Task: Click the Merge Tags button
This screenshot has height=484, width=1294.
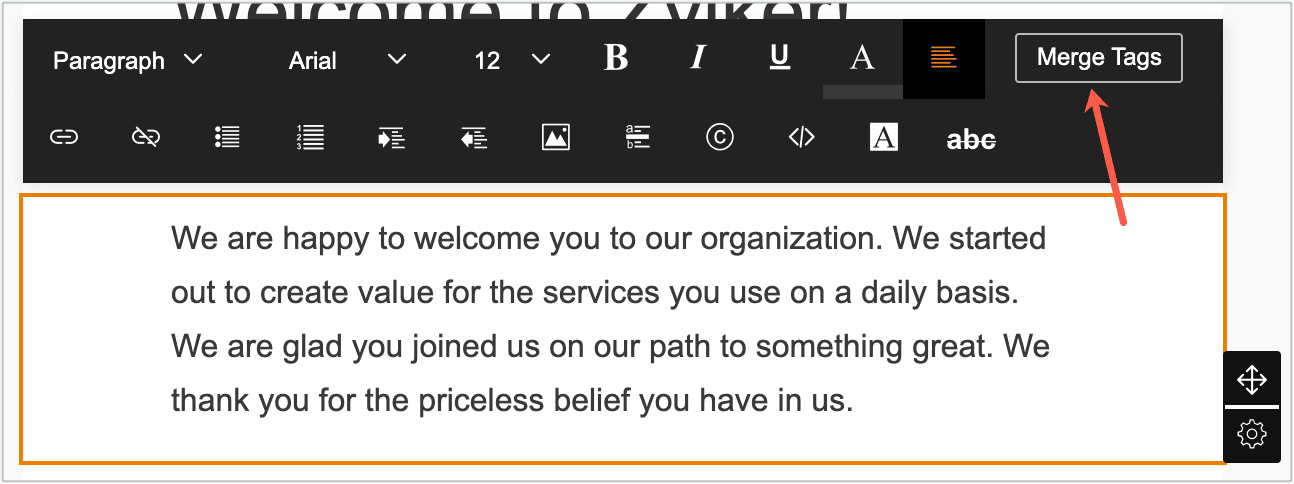Action: [1098, 58]
